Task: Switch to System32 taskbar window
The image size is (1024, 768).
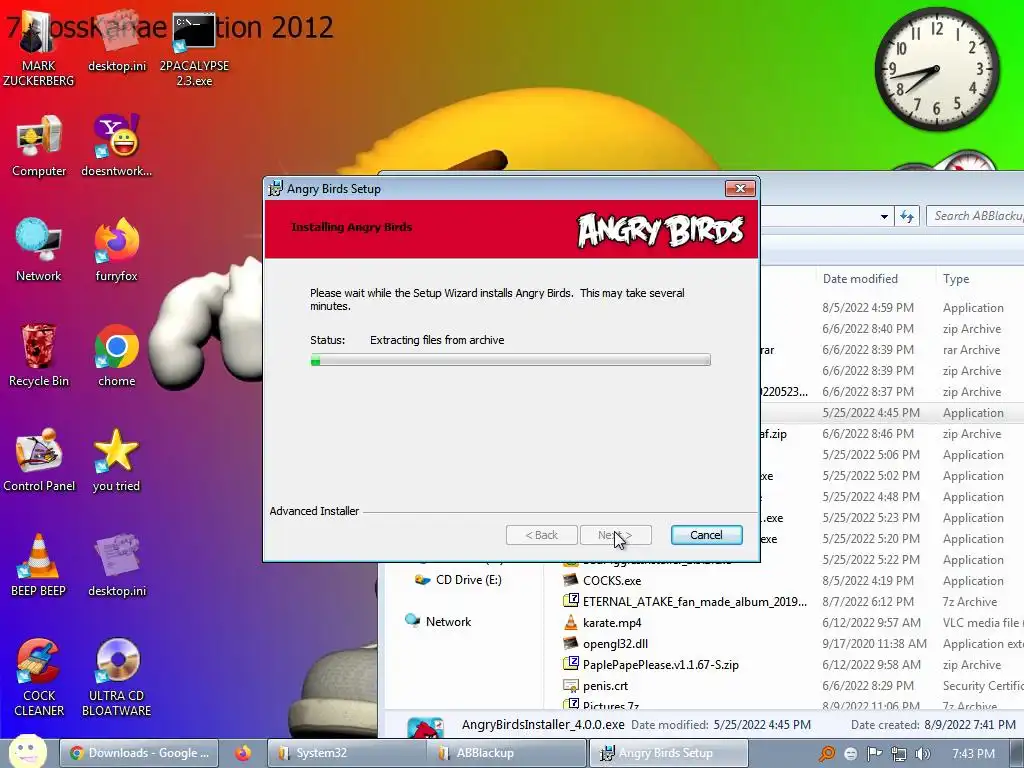Action: coord(345,753)
